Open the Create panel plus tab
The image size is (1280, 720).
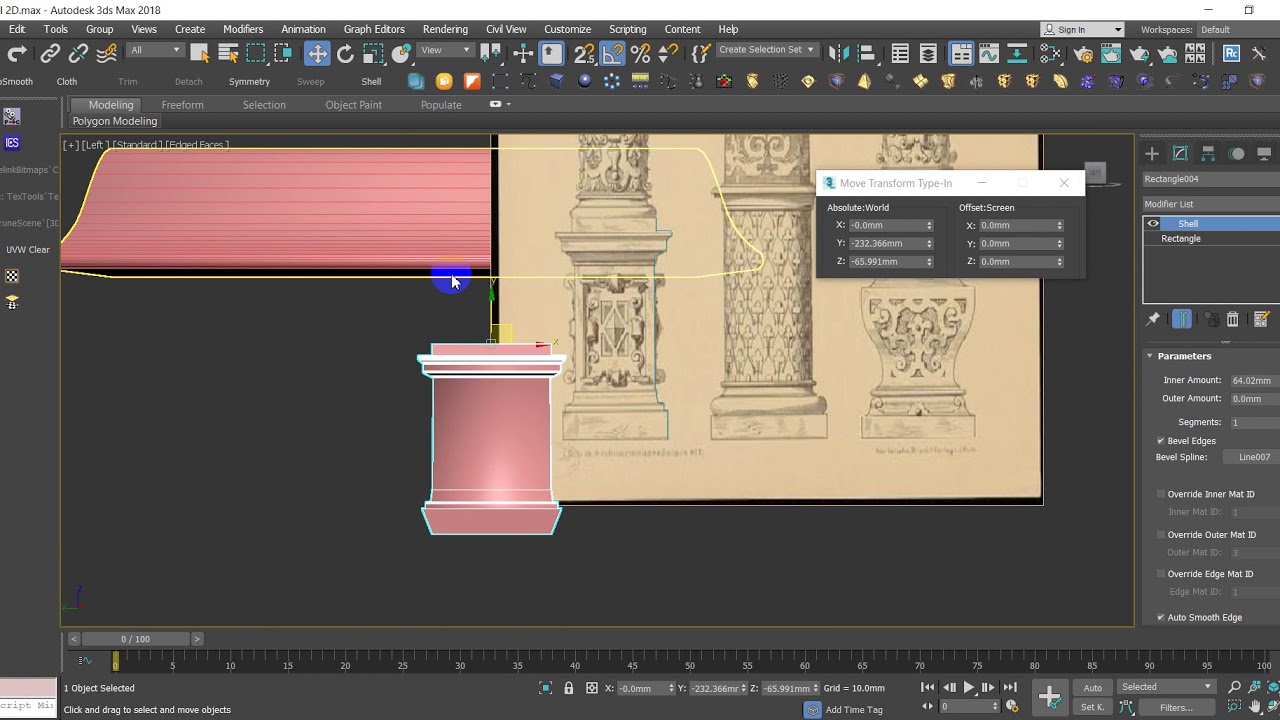(x=1152, y=153)
